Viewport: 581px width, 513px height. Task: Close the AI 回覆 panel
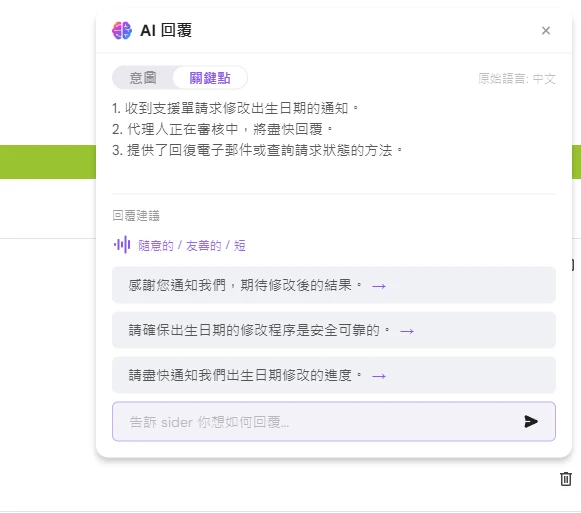(x=546, y=30)
